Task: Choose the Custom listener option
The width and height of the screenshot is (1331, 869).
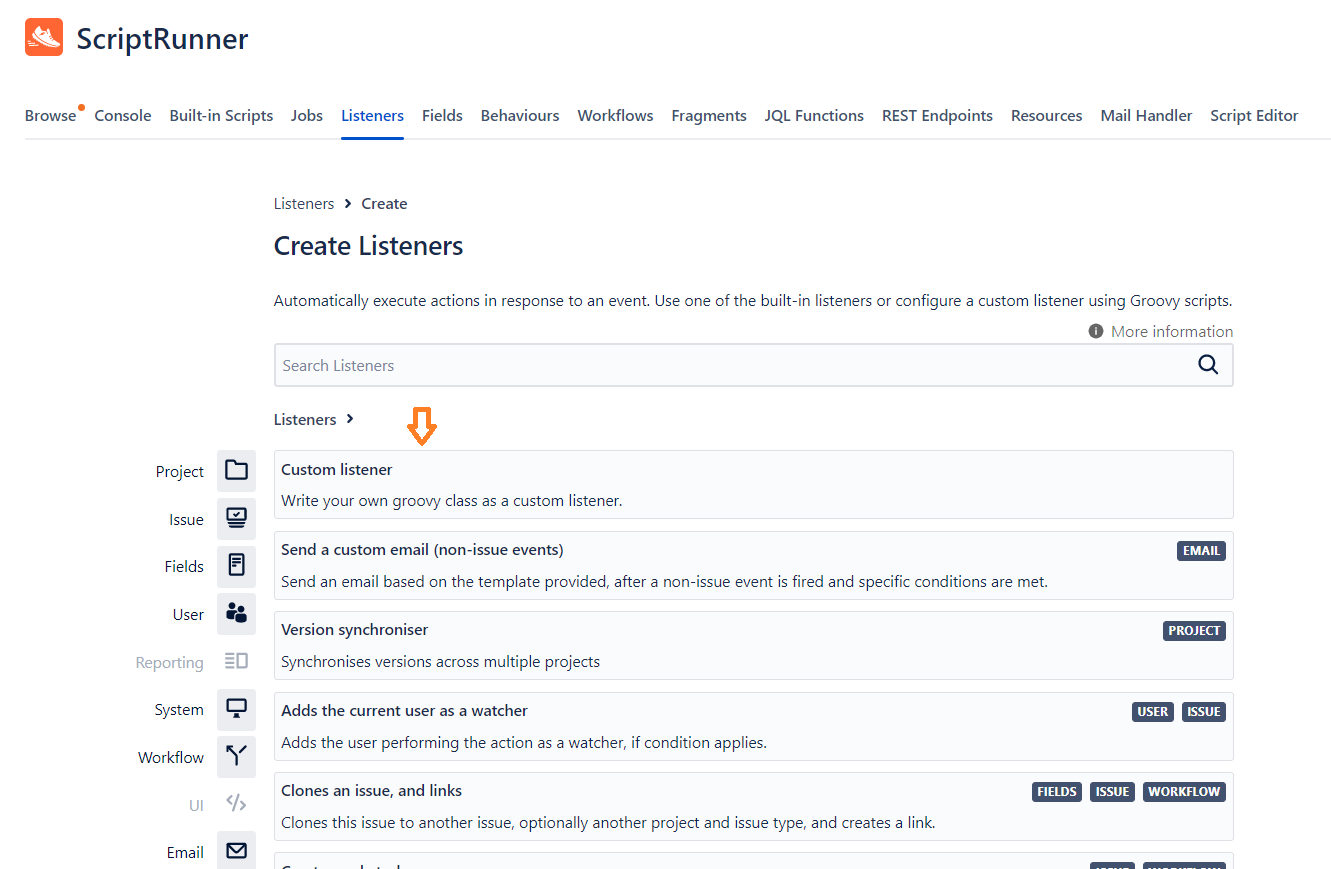Action: (x=753, y=484)
